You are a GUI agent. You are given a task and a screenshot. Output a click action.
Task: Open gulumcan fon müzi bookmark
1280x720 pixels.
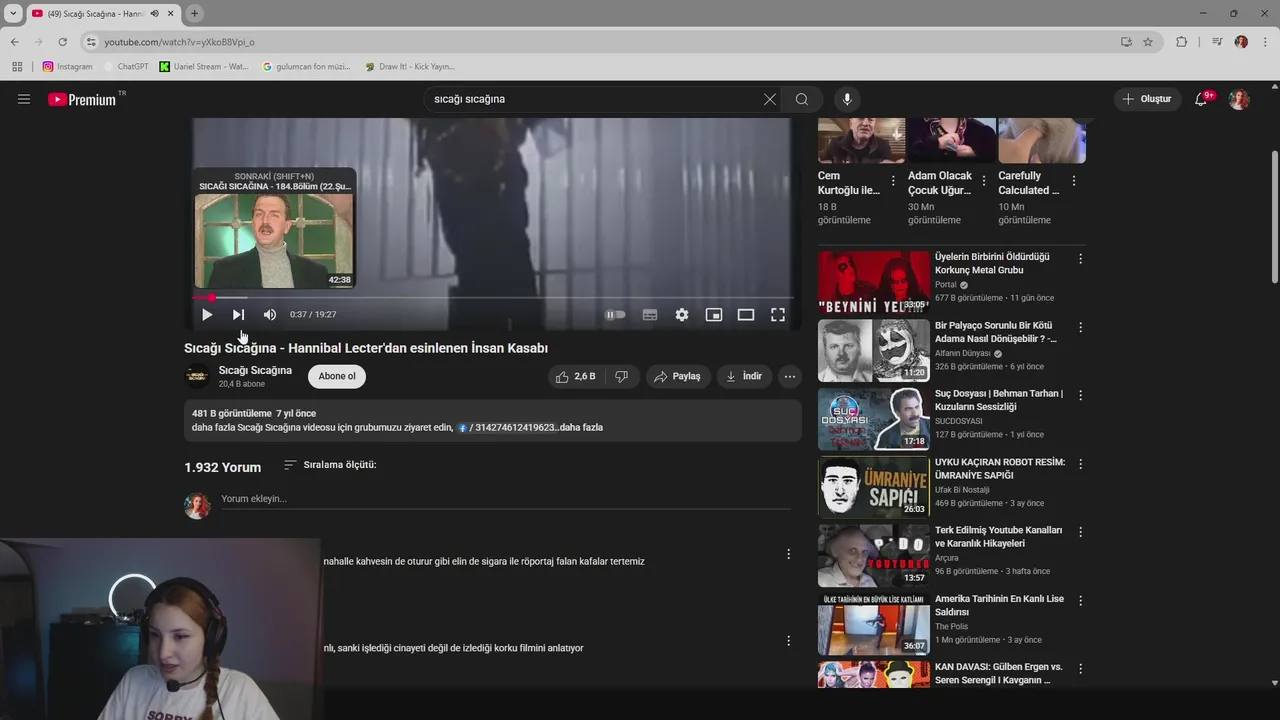click(x=306, y=67)
